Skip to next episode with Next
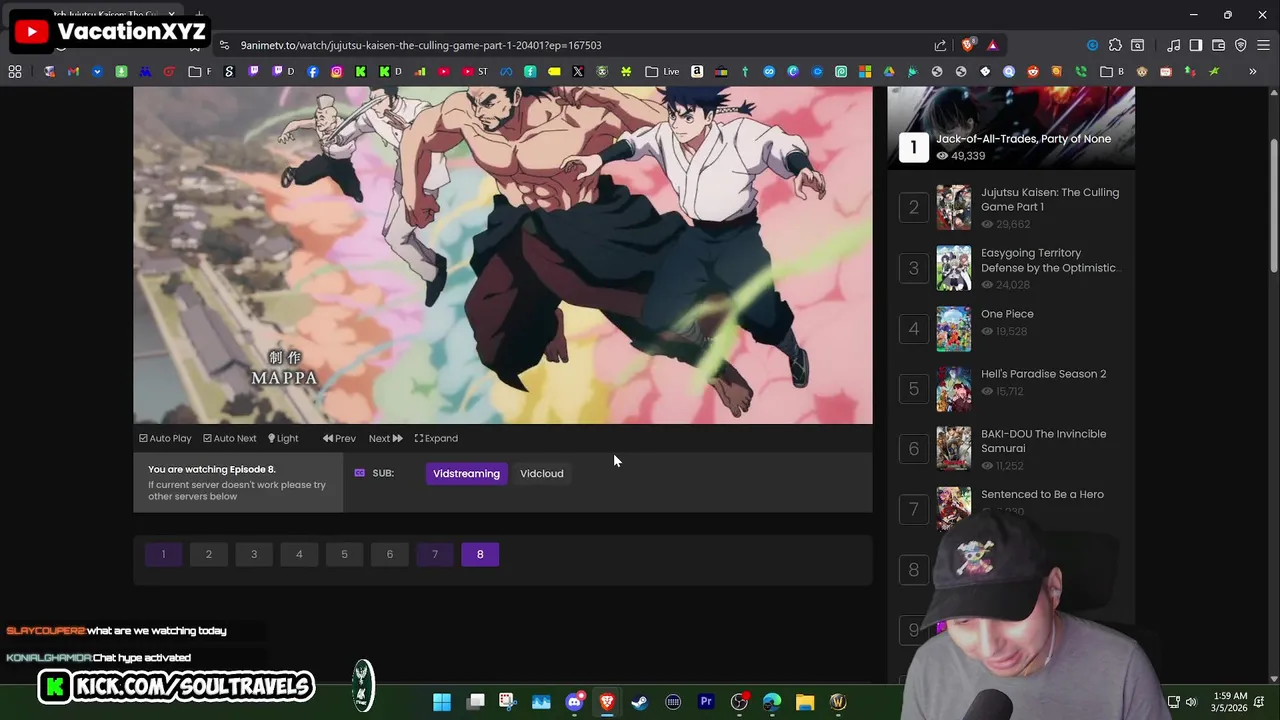Screen dimensions: 1280x720 (x=385, y=438)
